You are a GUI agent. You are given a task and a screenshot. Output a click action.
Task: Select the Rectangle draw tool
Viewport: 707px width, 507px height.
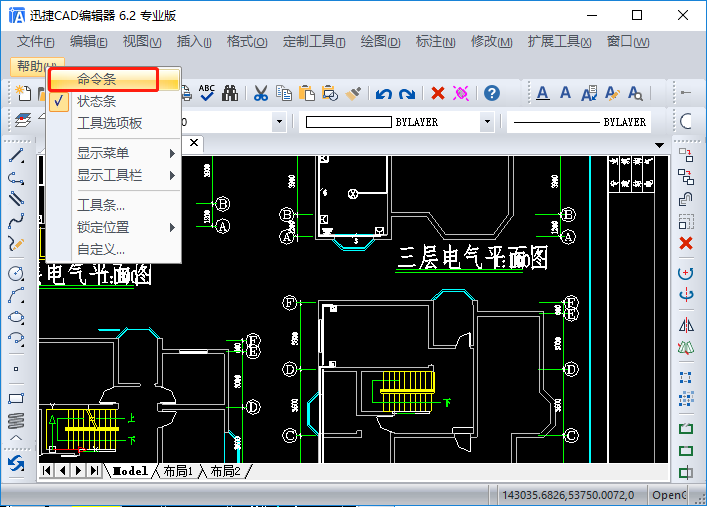click(x=16, y=399)
